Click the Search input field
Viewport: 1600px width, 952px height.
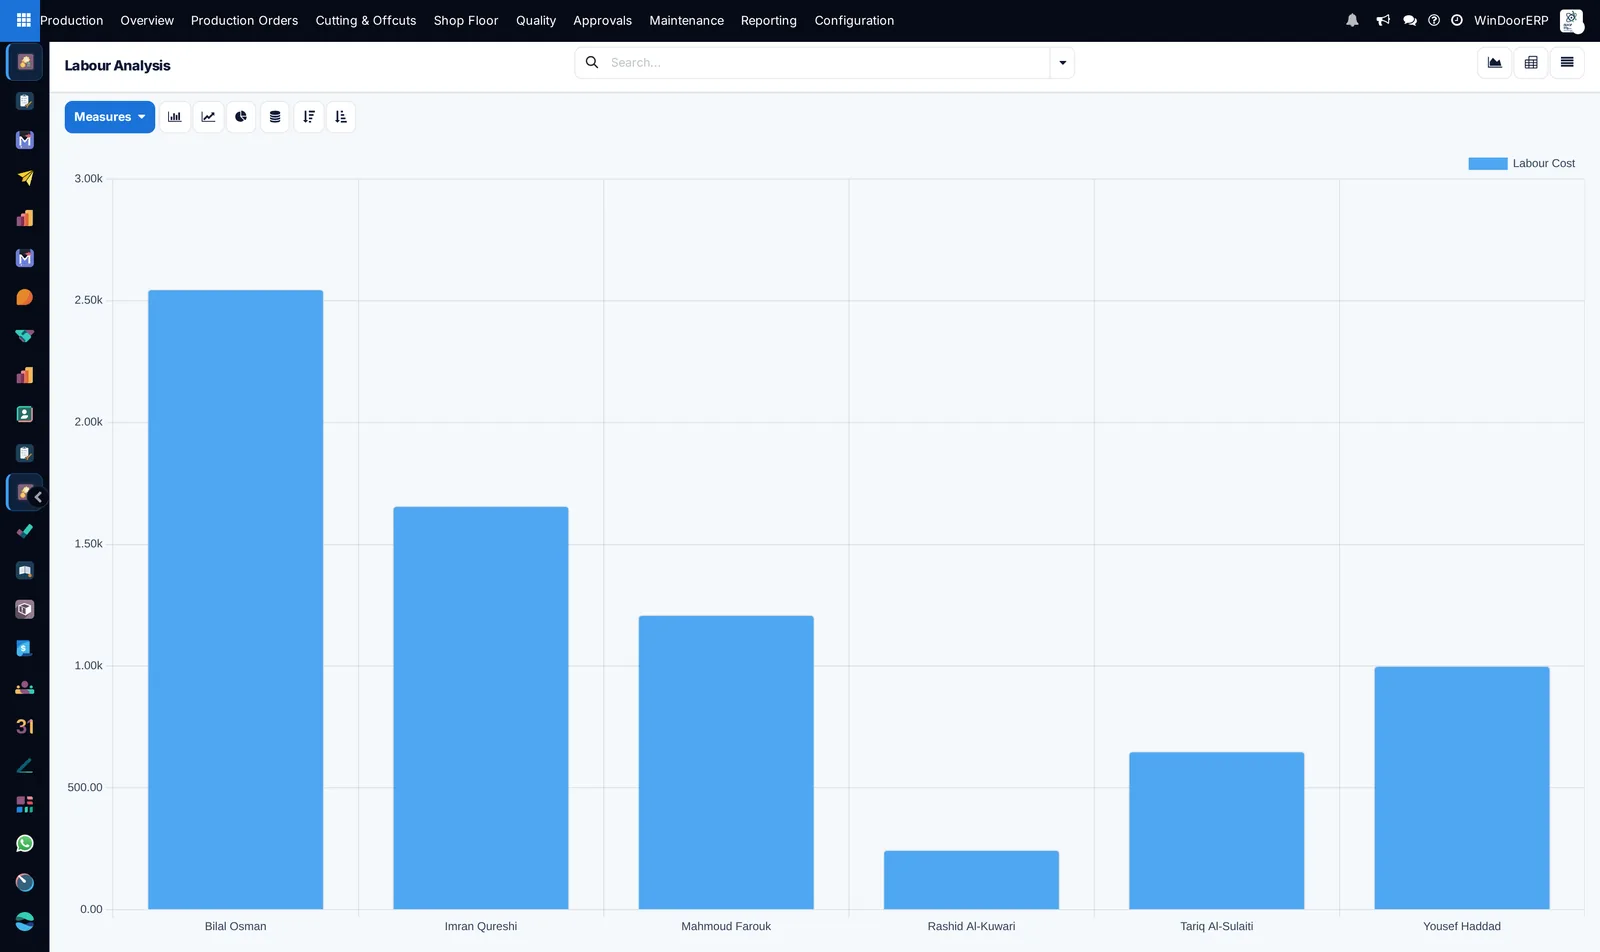point(828,63)
